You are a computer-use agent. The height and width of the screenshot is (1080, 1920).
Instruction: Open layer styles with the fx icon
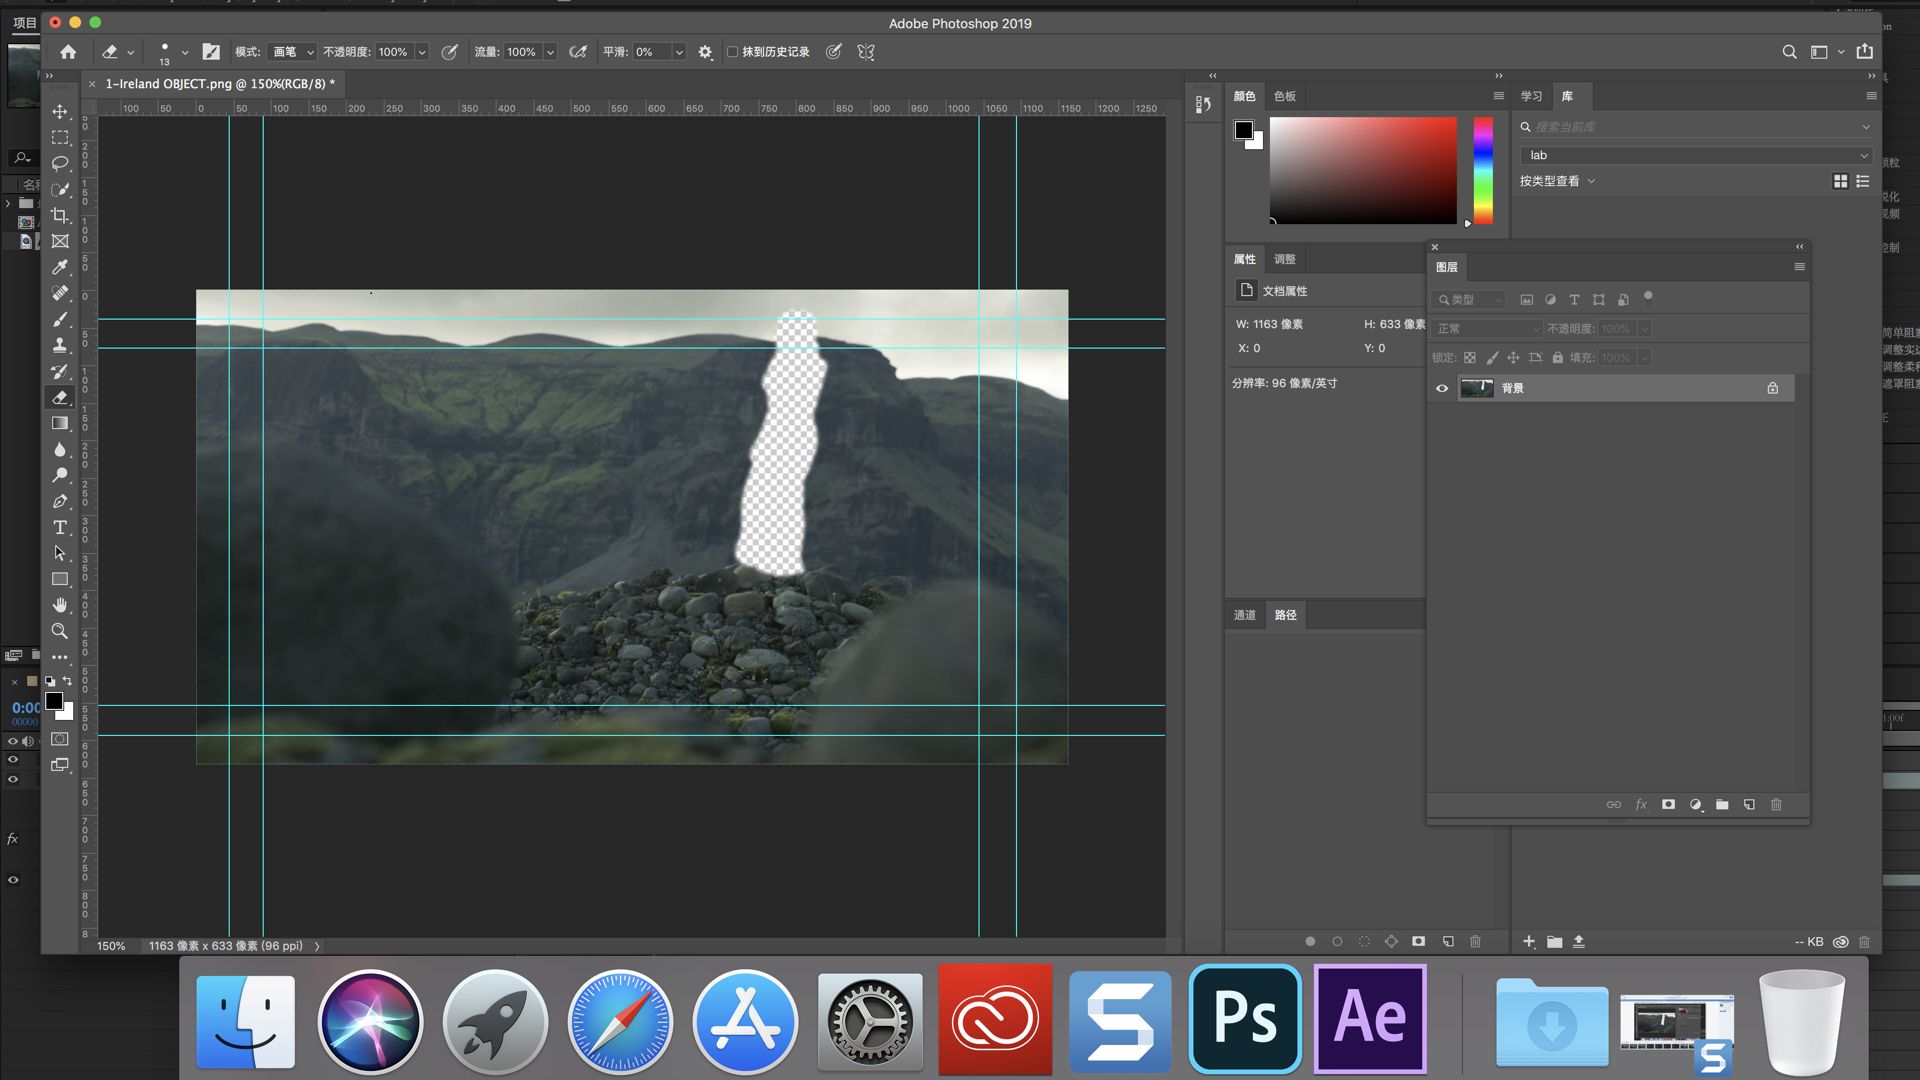pos(1640,805)
